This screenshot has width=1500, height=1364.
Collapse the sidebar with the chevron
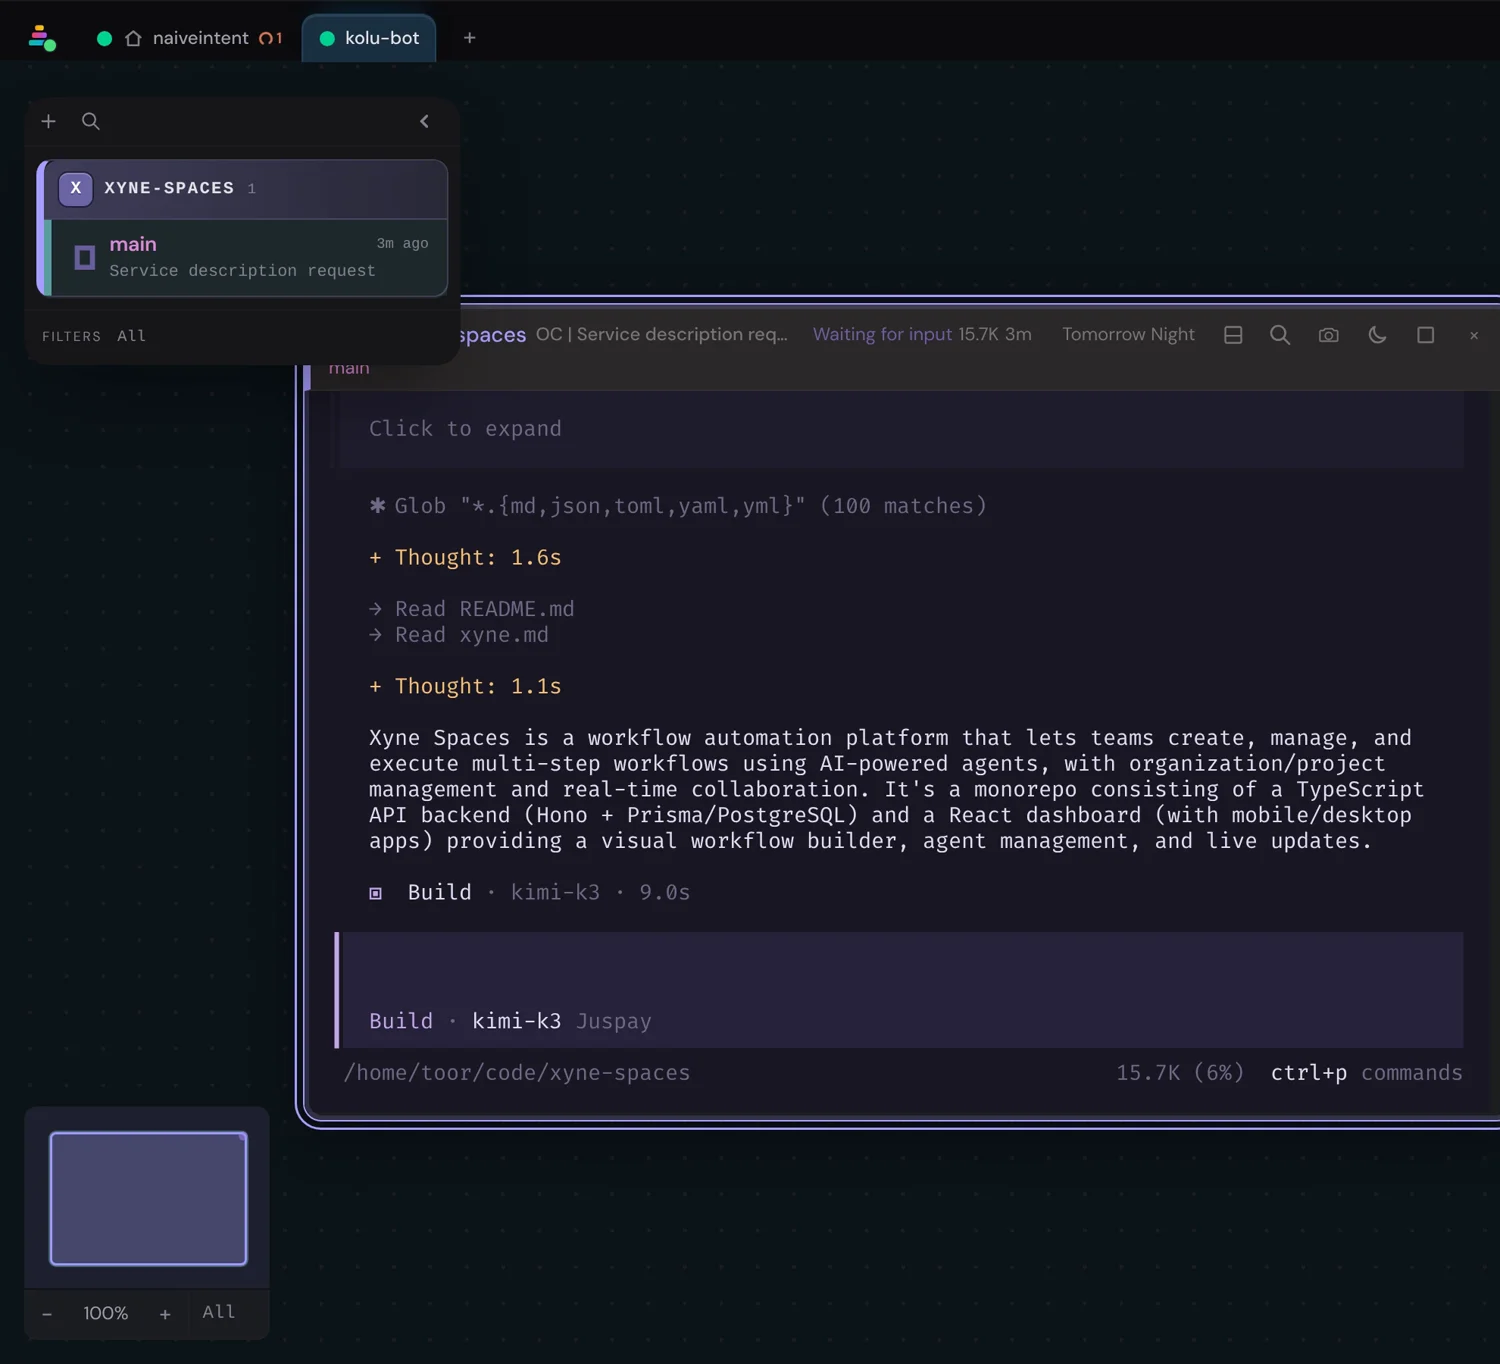pyautogui.click(x=424, y=121)
